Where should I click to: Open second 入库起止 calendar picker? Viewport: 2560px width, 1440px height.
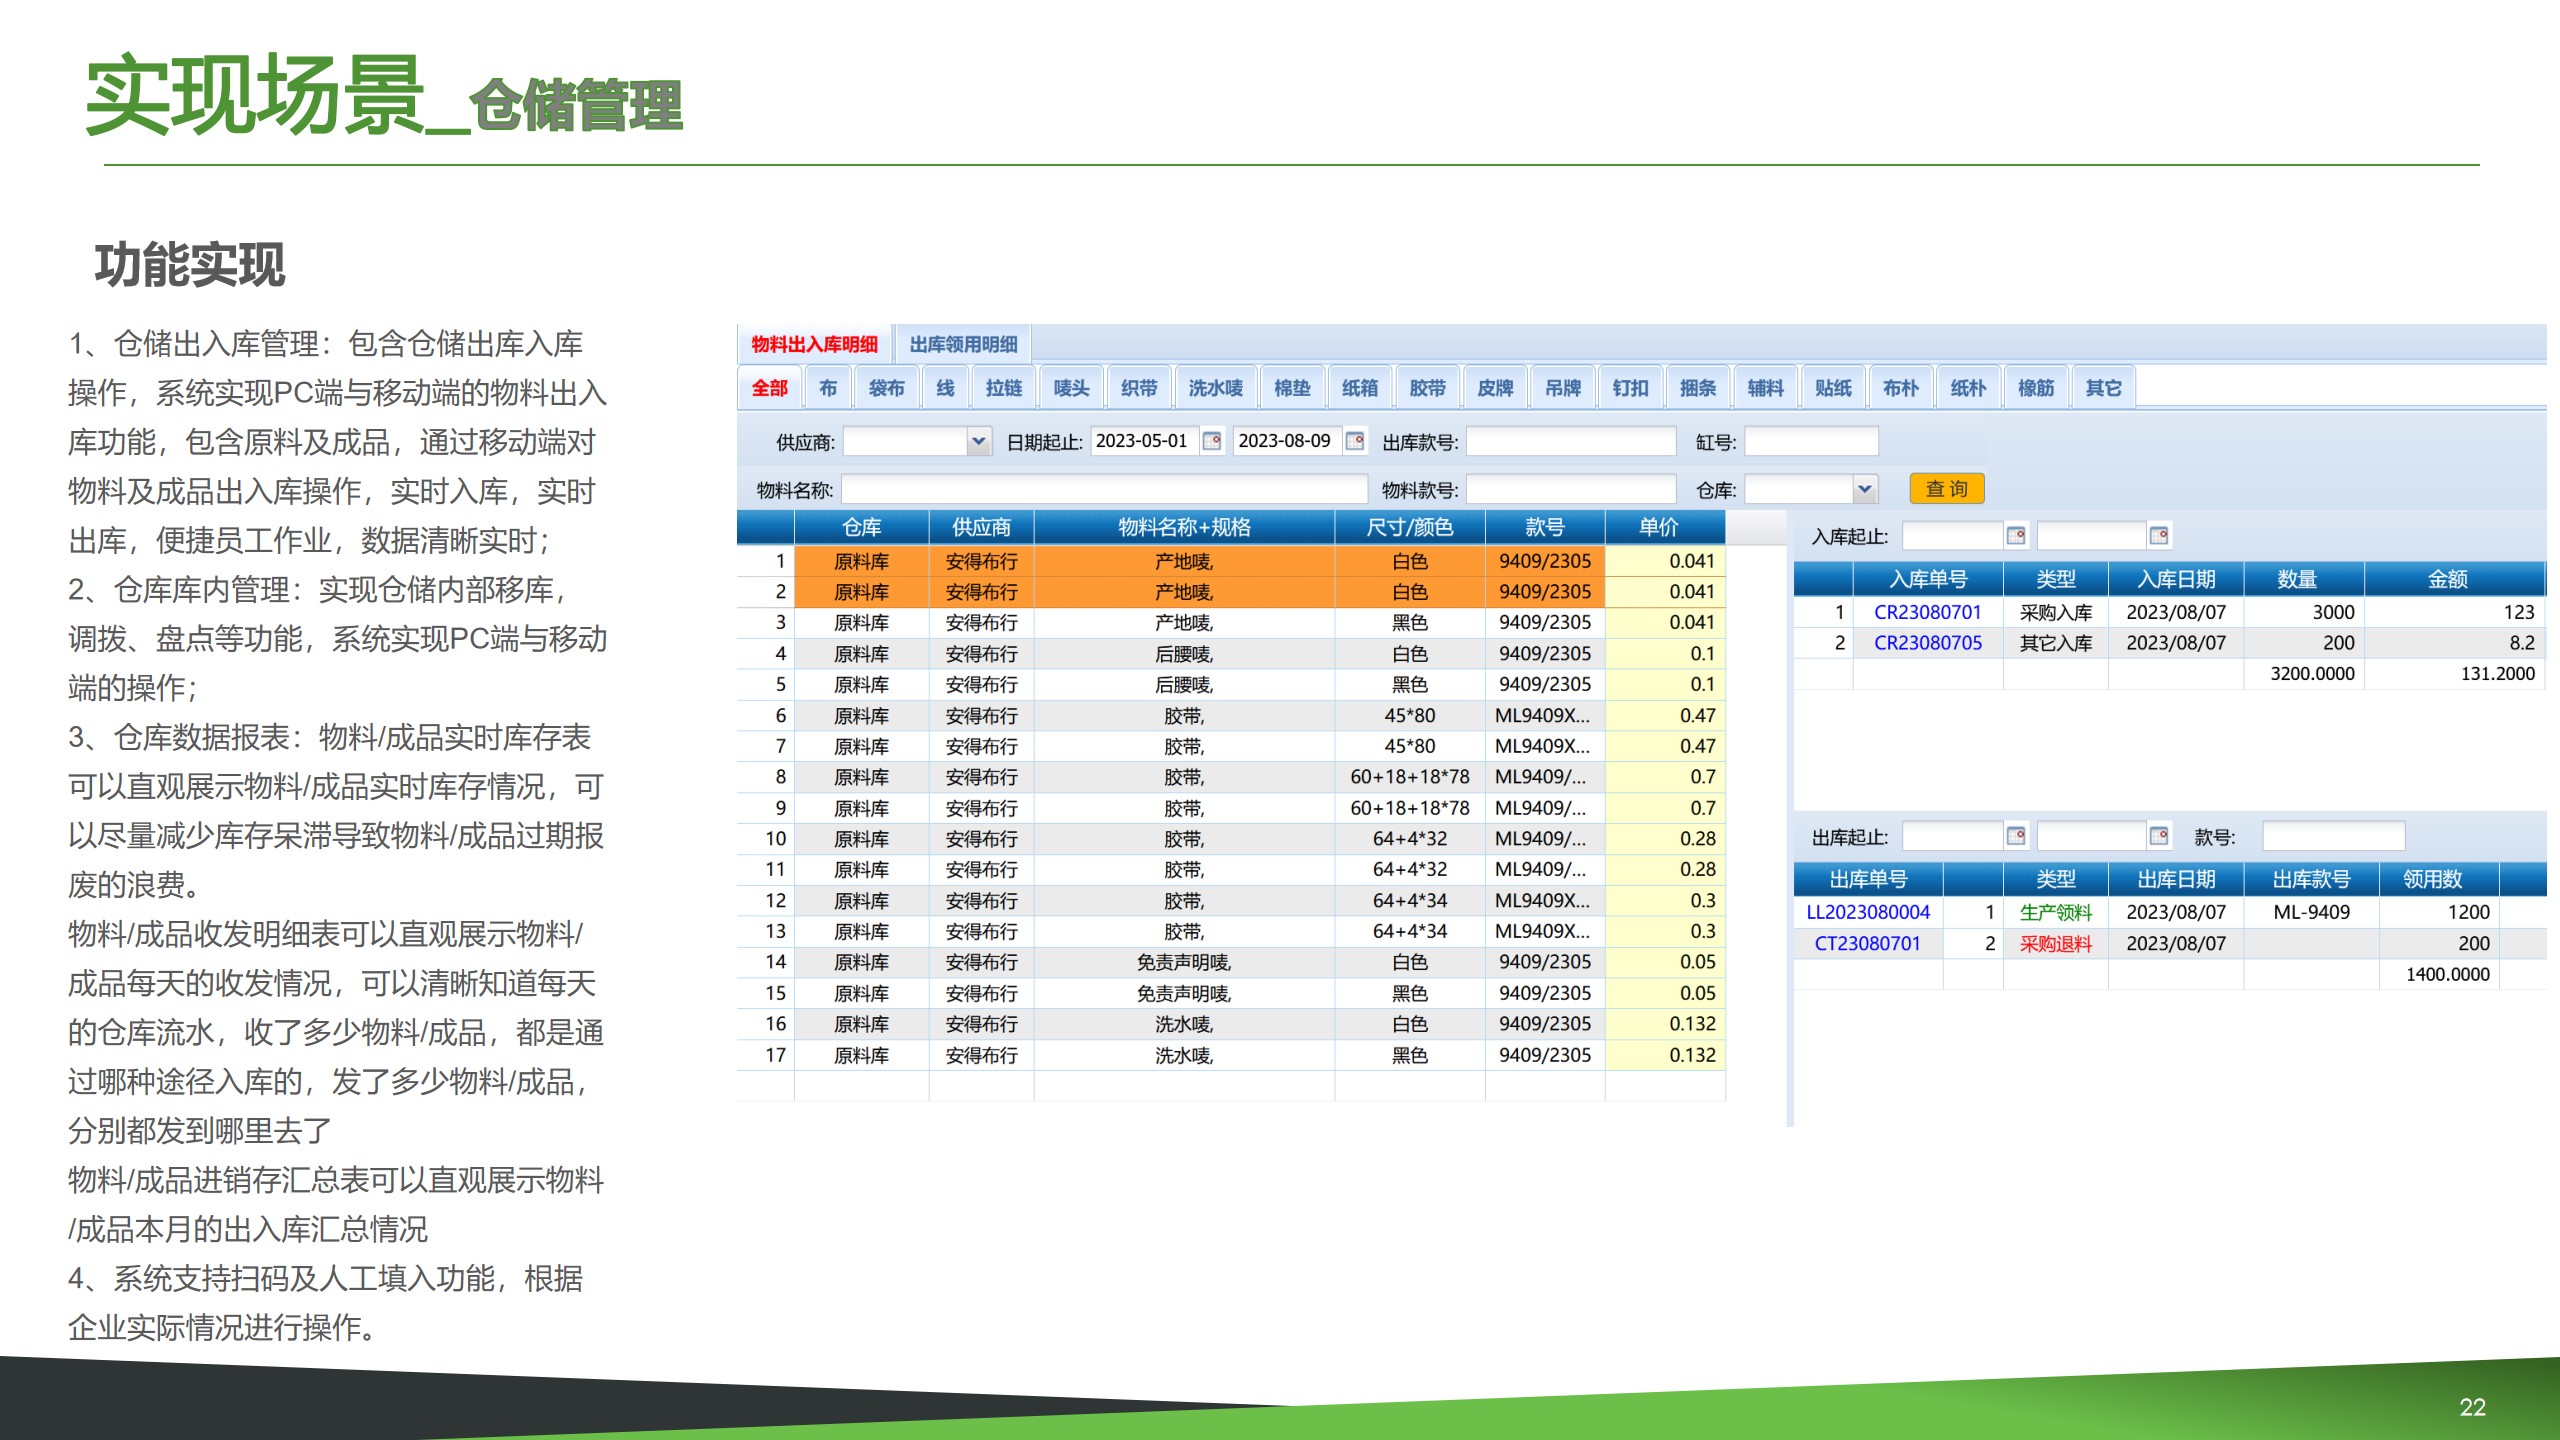coord(2159,536)
